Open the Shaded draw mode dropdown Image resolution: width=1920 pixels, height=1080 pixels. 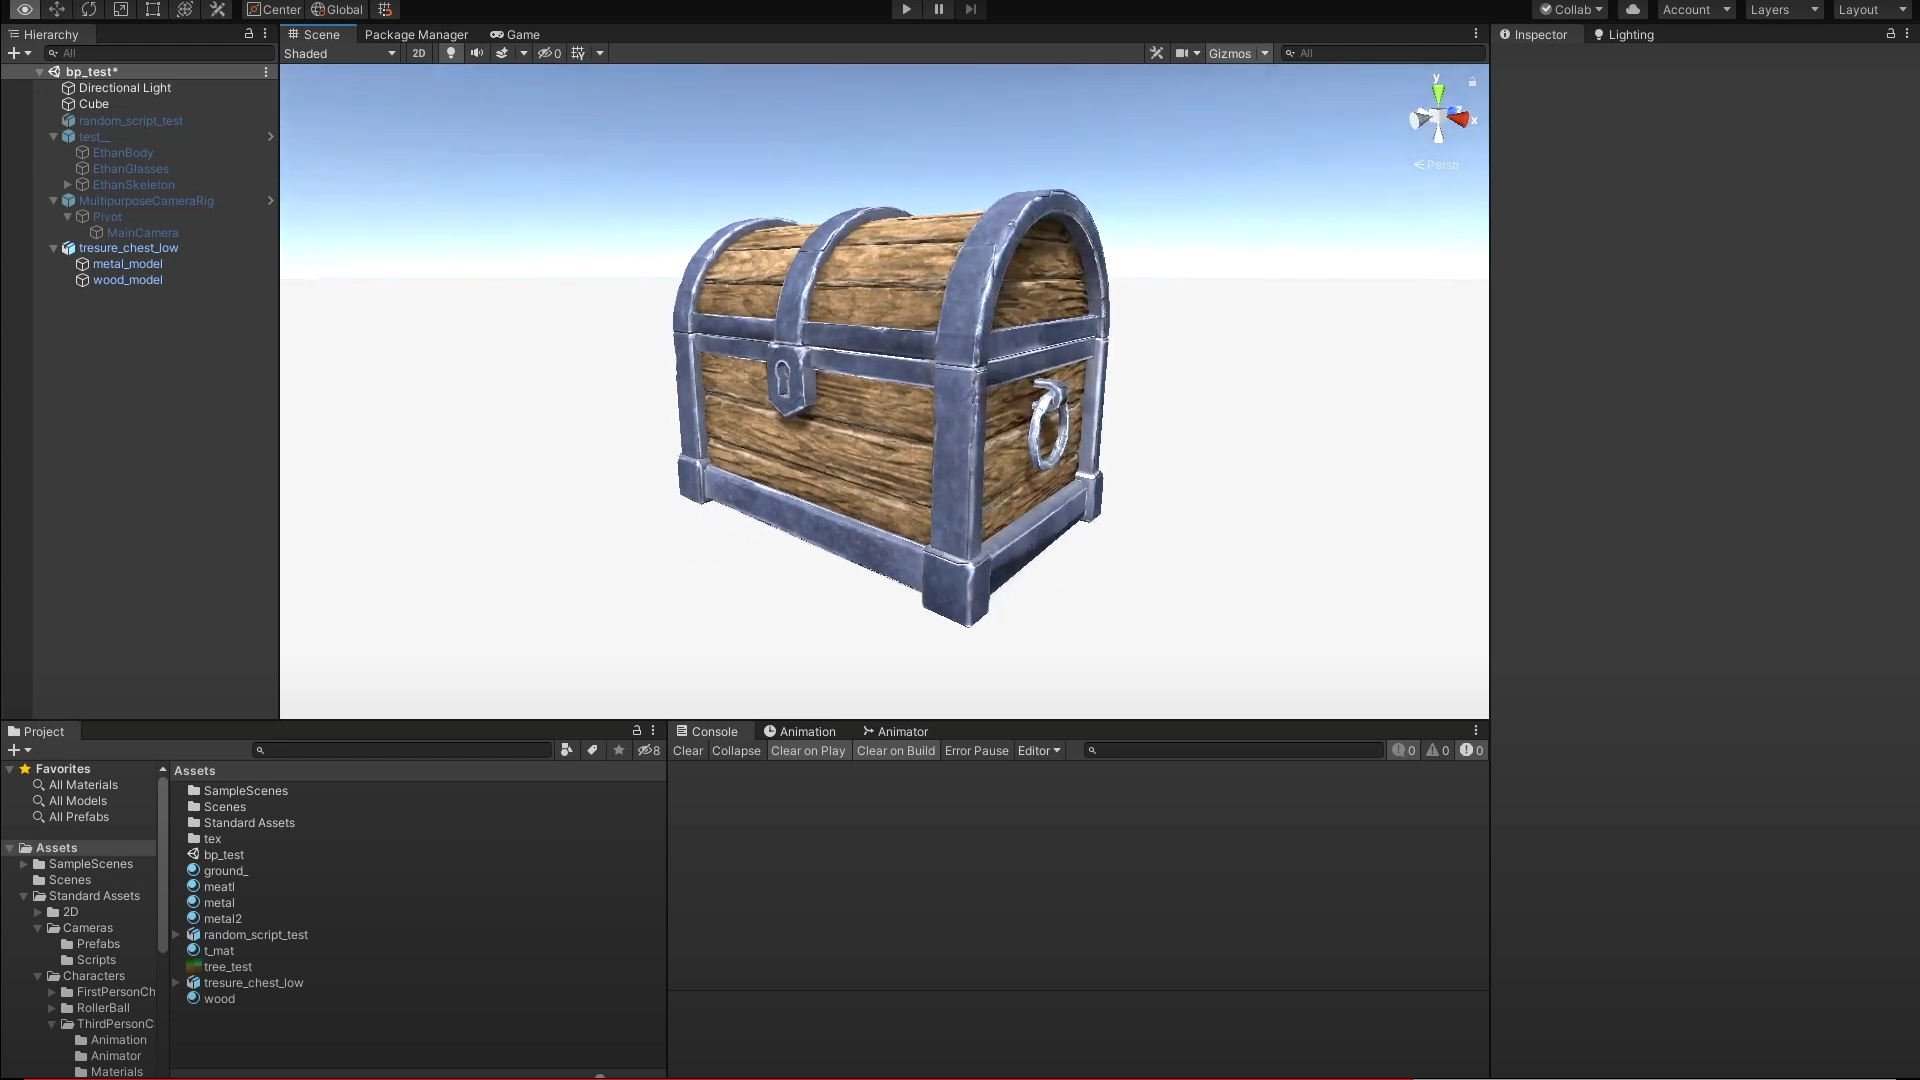(340, 53)
